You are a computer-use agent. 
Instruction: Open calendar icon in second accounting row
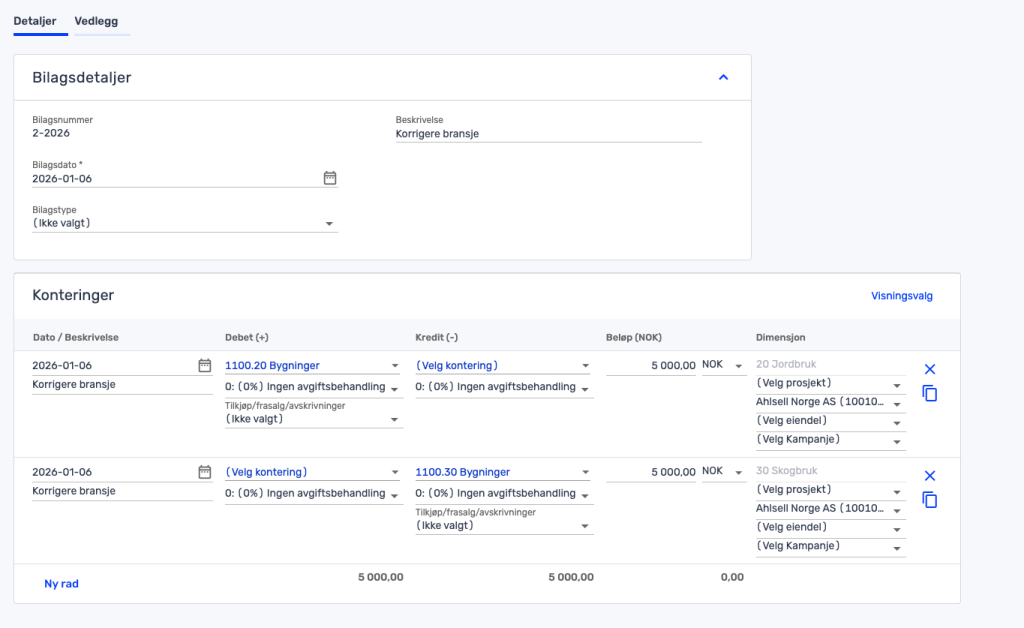coord(205,472)
